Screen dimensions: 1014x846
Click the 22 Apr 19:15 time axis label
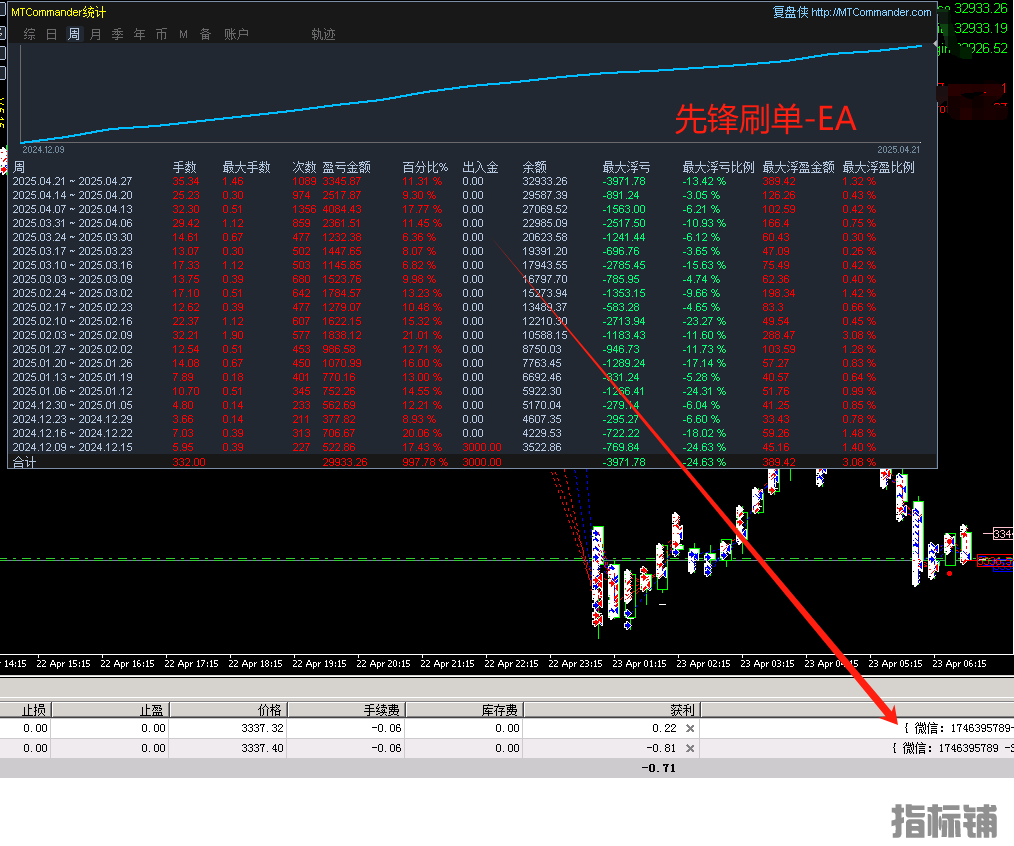tap(319, 664)
